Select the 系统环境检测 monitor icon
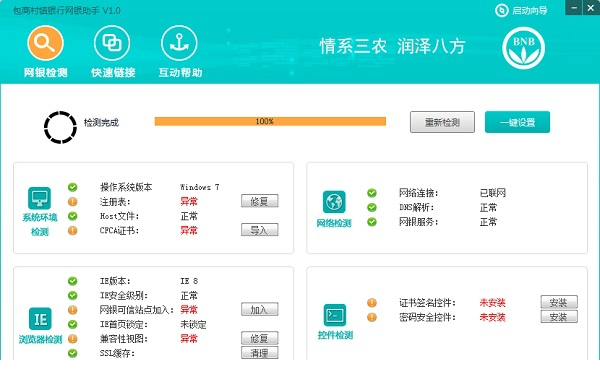 click(x=39, y=198)
